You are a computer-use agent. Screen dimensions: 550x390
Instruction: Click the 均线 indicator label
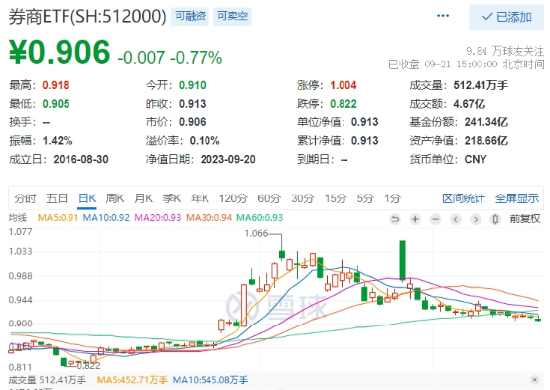(x=18, y=218)
